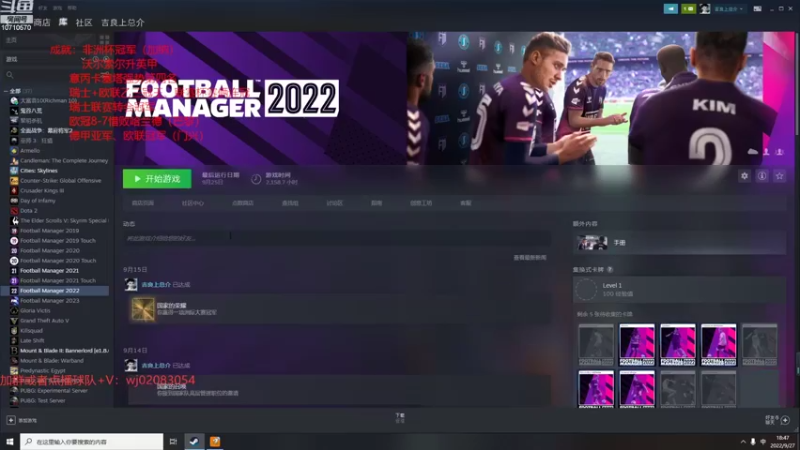Image resolution: width=800 pixels, height=450 pixels.
Task: Select Football Manager 2019 Touch
Action: (x=58, y=240)
